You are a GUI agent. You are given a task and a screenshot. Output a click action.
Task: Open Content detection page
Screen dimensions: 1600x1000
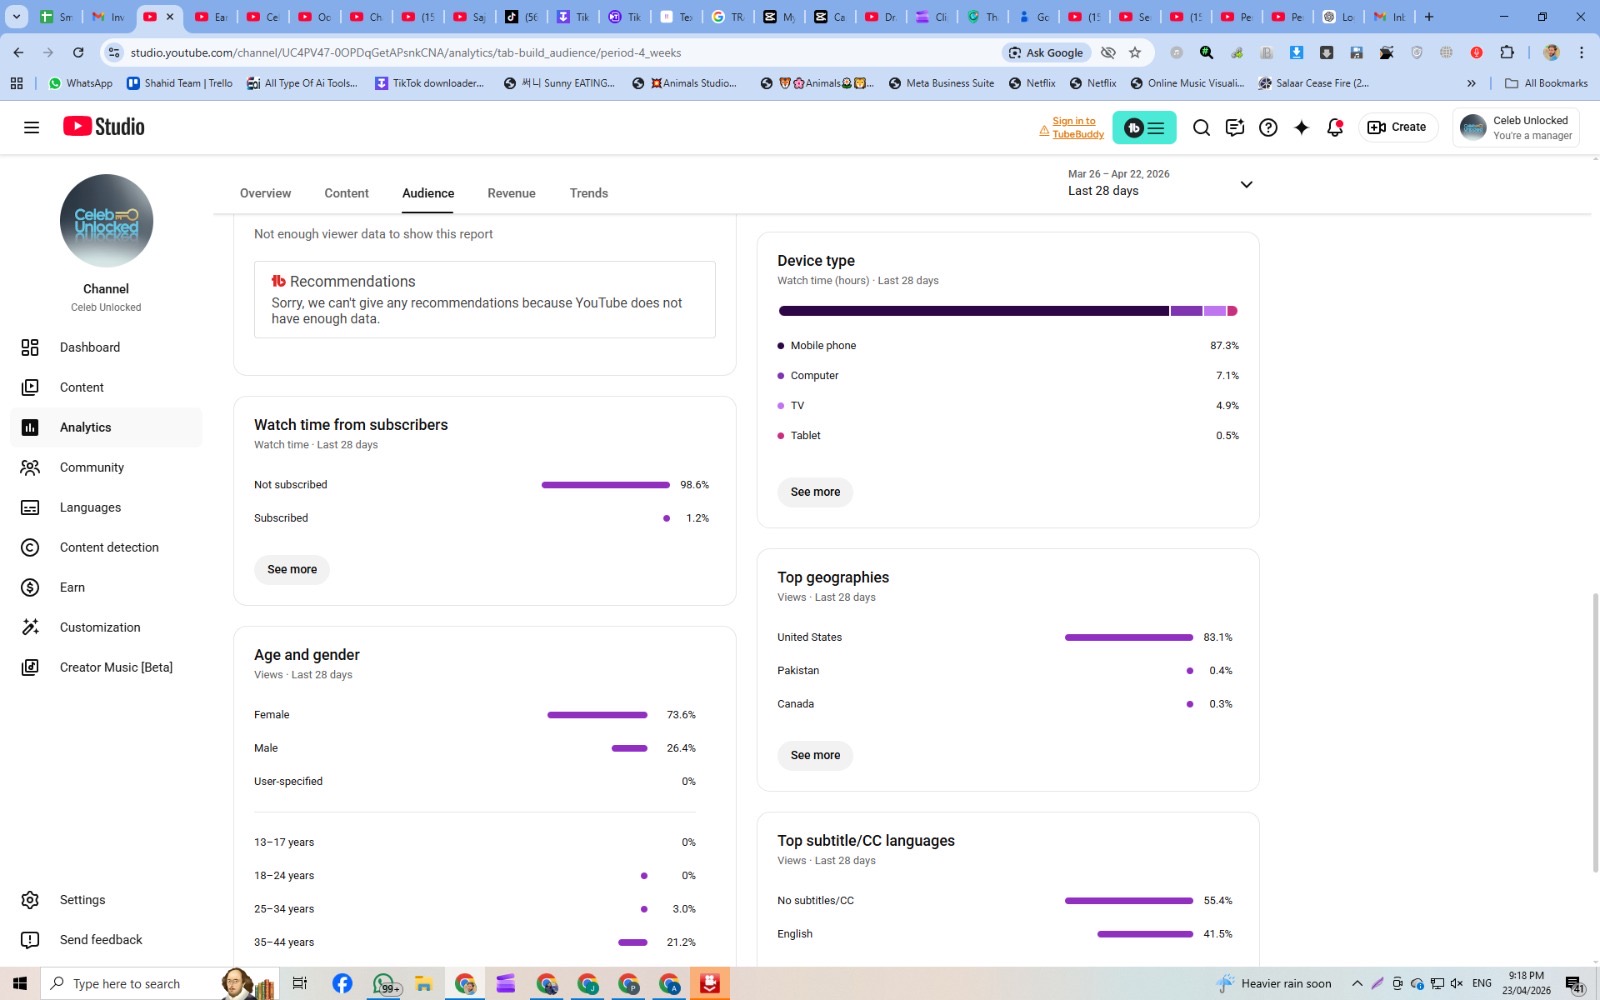[x=106, y=547]
